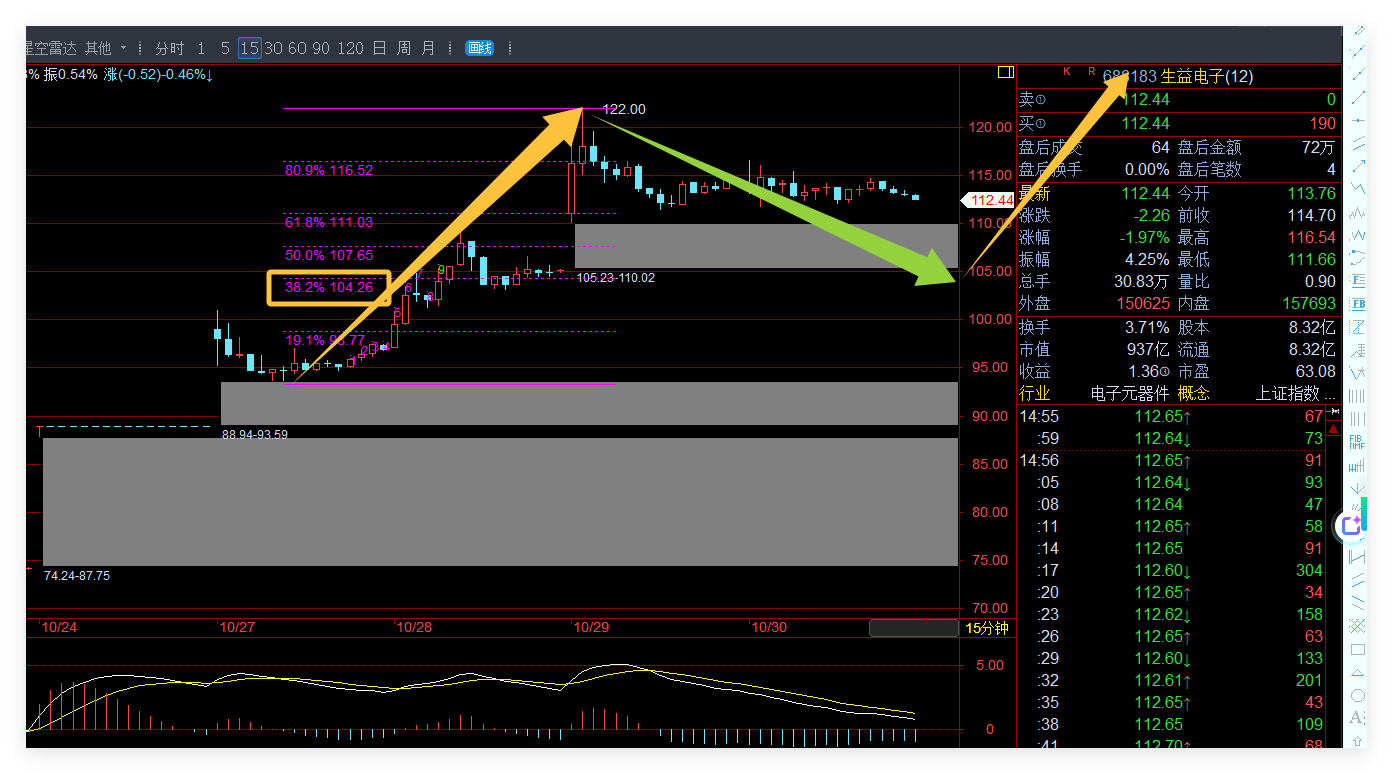Viewport: 1393px width, 774px height.
Task: Click the 内盘 value 157693
Action: [1308, 303]
